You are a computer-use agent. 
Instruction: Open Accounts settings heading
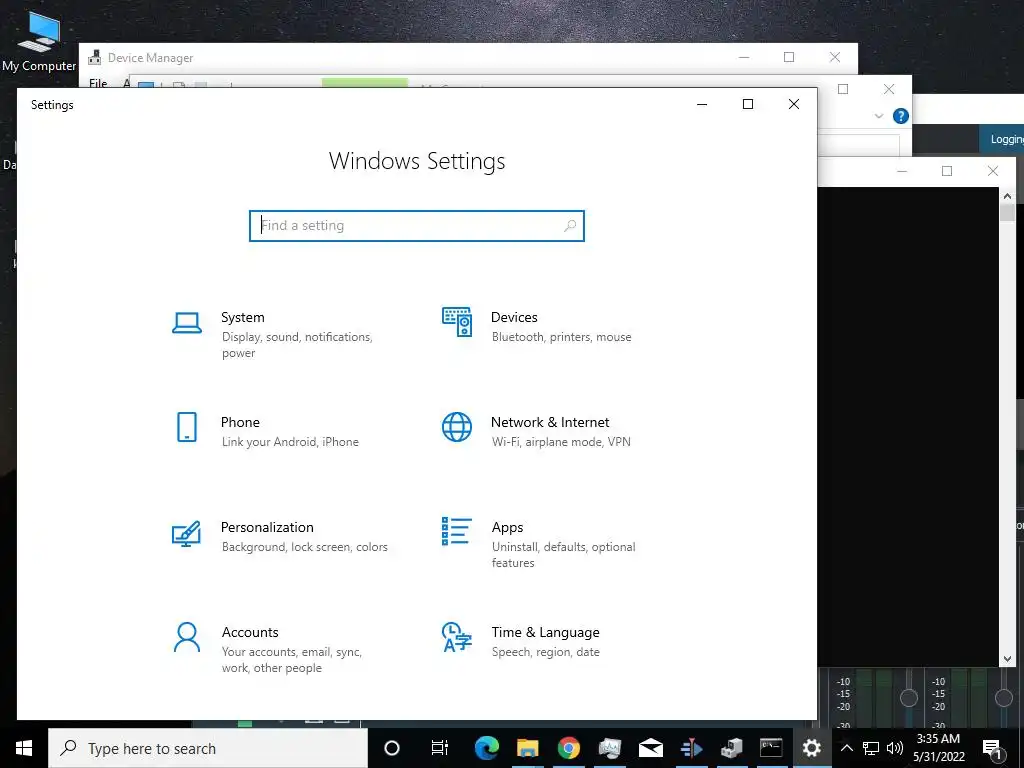point(250,632)
